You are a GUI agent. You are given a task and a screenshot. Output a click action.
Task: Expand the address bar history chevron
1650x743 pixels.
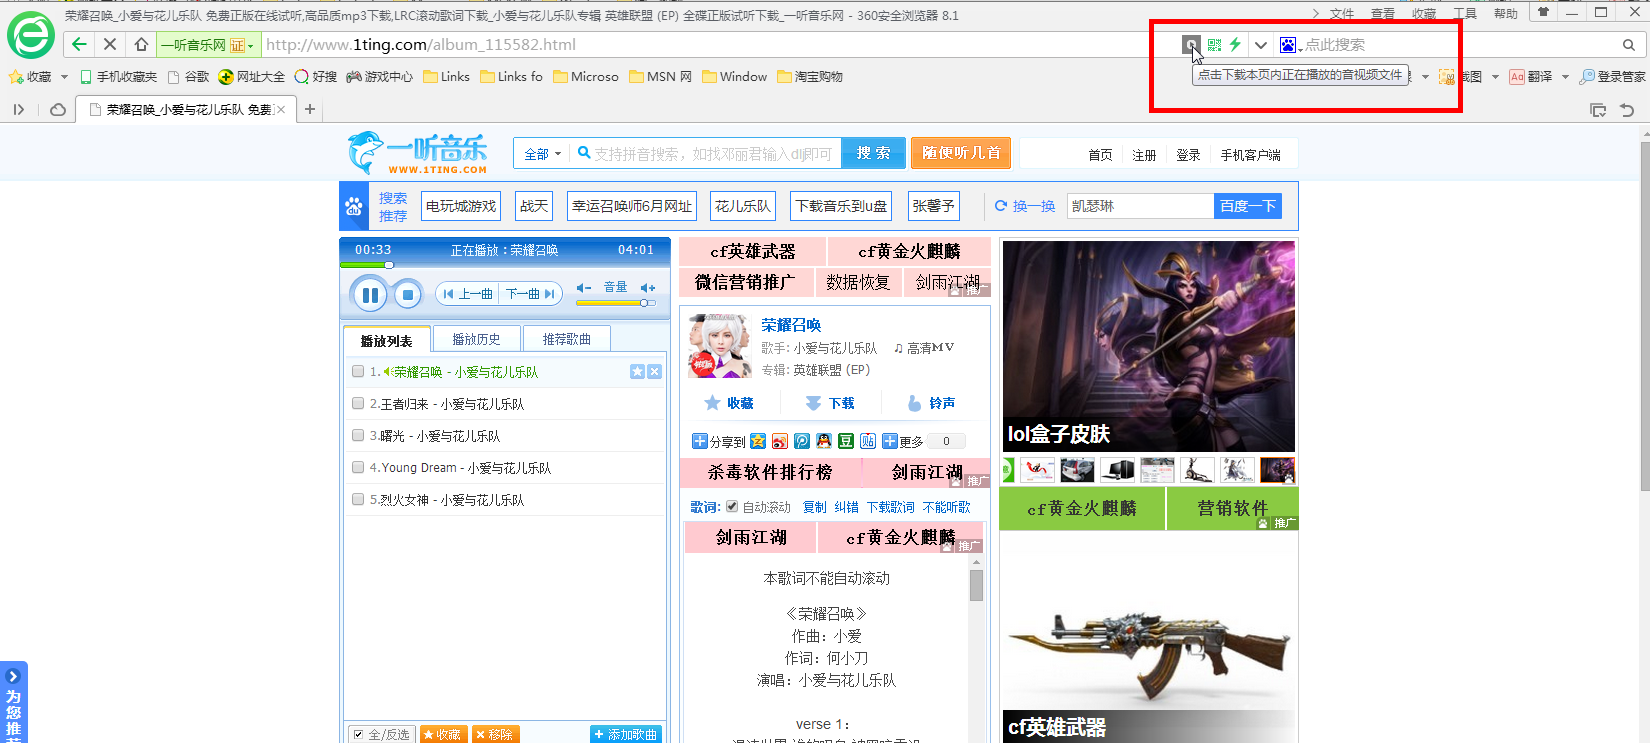pos(1261,45)
